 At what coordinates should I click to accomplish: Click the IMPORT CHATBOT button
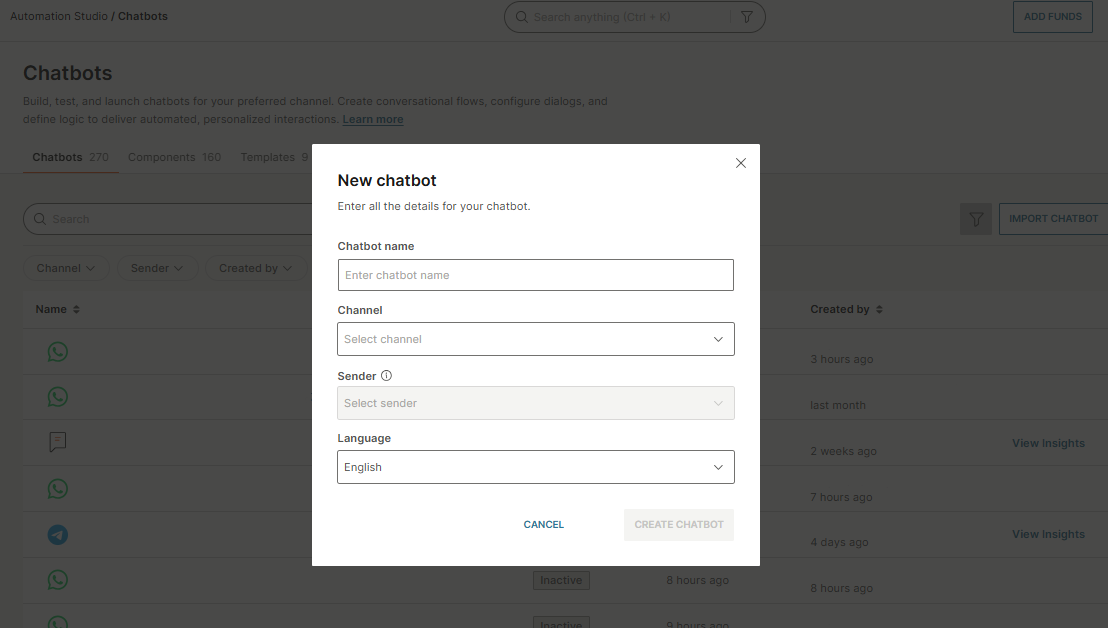coord(1055,219)
